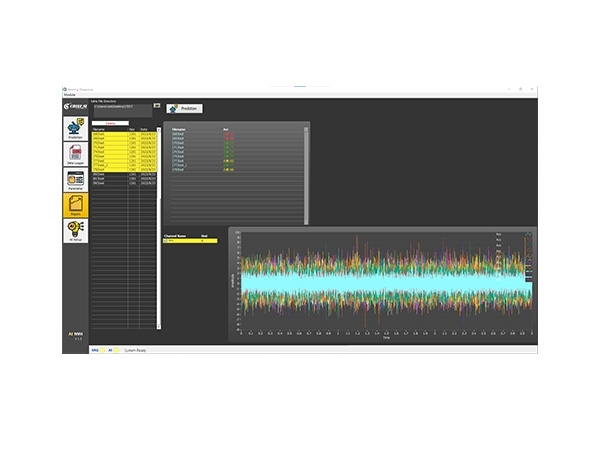Screen dimensions: 600x450
Task: Open the AI Setup module
Action: point(75,231)
